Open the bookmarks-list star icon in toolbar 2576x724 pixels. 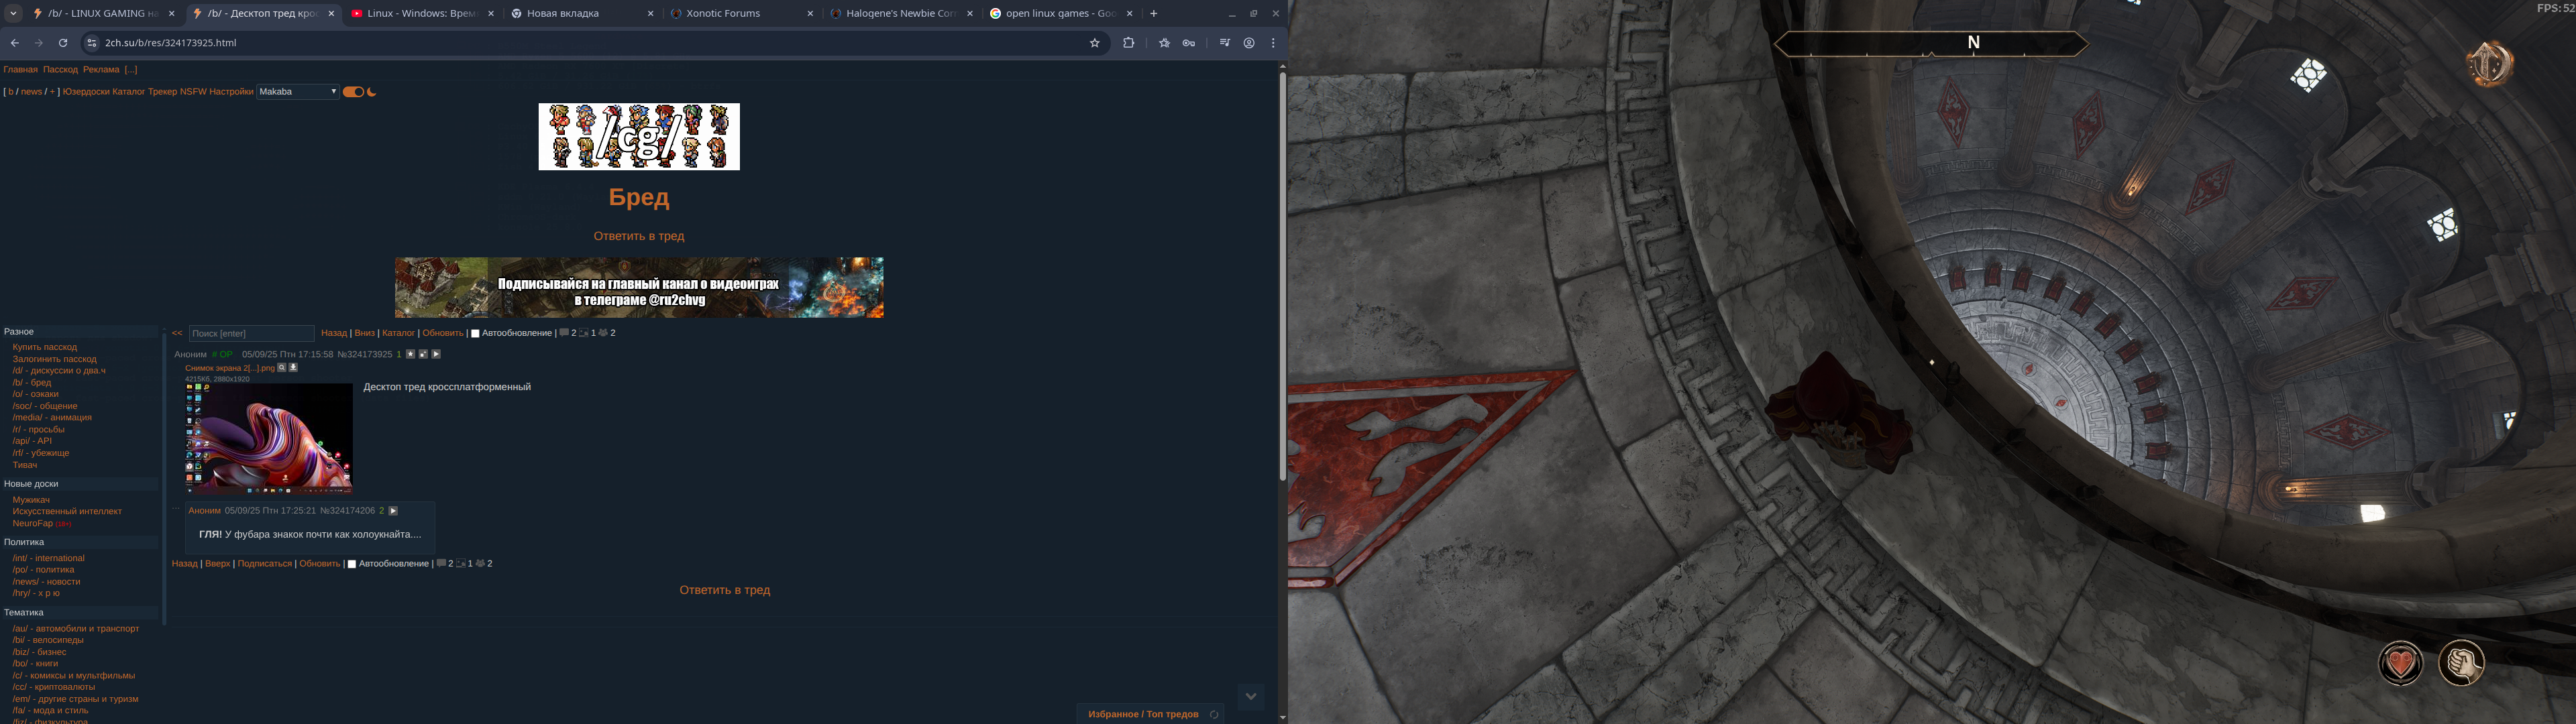tap(1164, 43)
